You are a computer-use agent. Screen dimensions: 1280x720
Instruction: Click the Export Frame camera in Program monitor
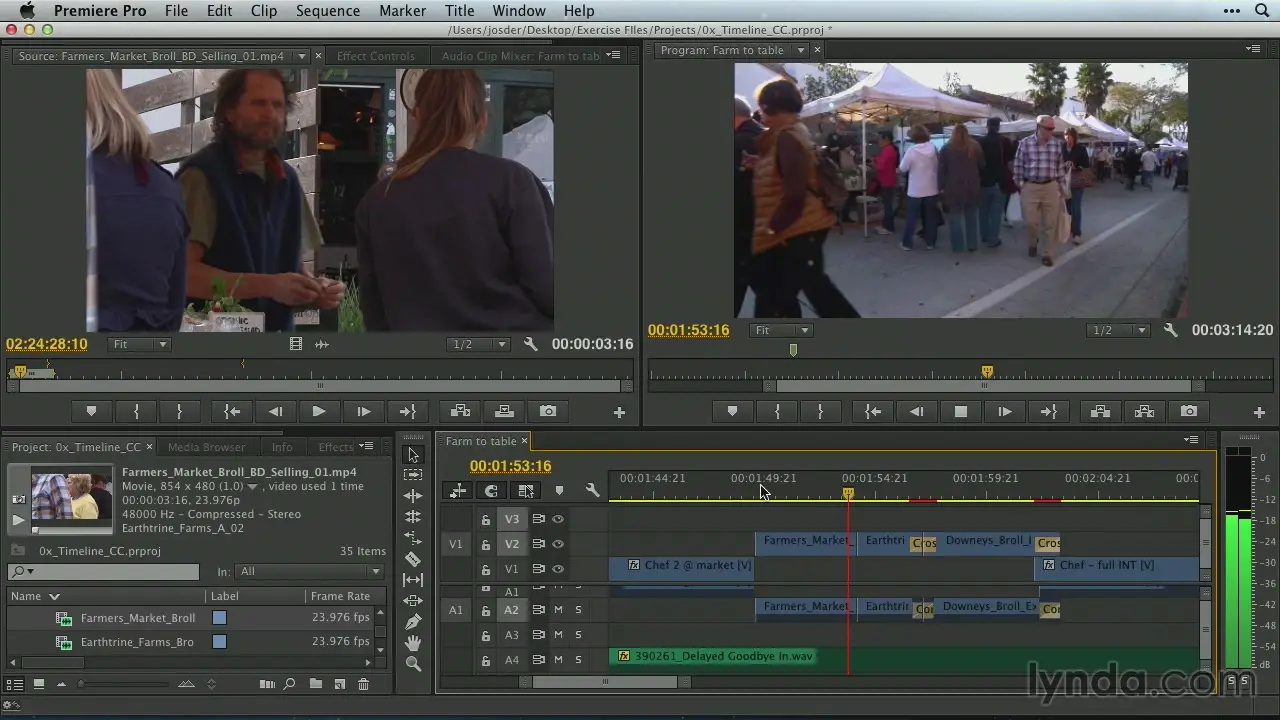(x=1188, y=411)
